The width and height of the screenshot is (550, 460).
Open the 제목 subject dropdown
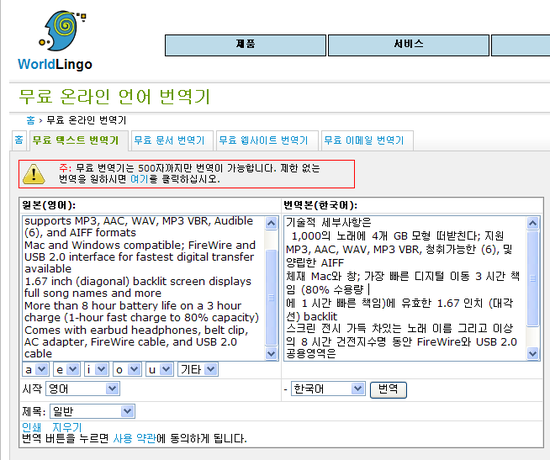point(93,412)
